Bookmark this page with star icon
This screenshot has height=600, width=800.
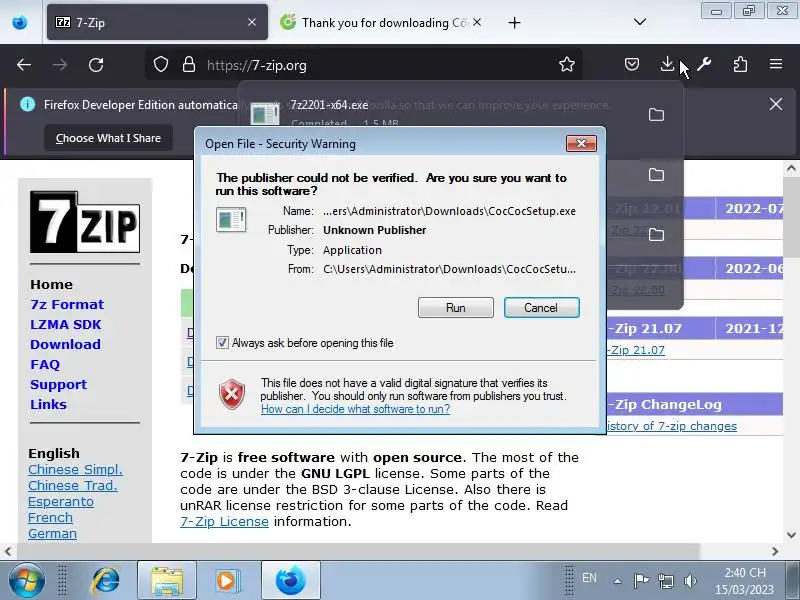coord(567,64)
